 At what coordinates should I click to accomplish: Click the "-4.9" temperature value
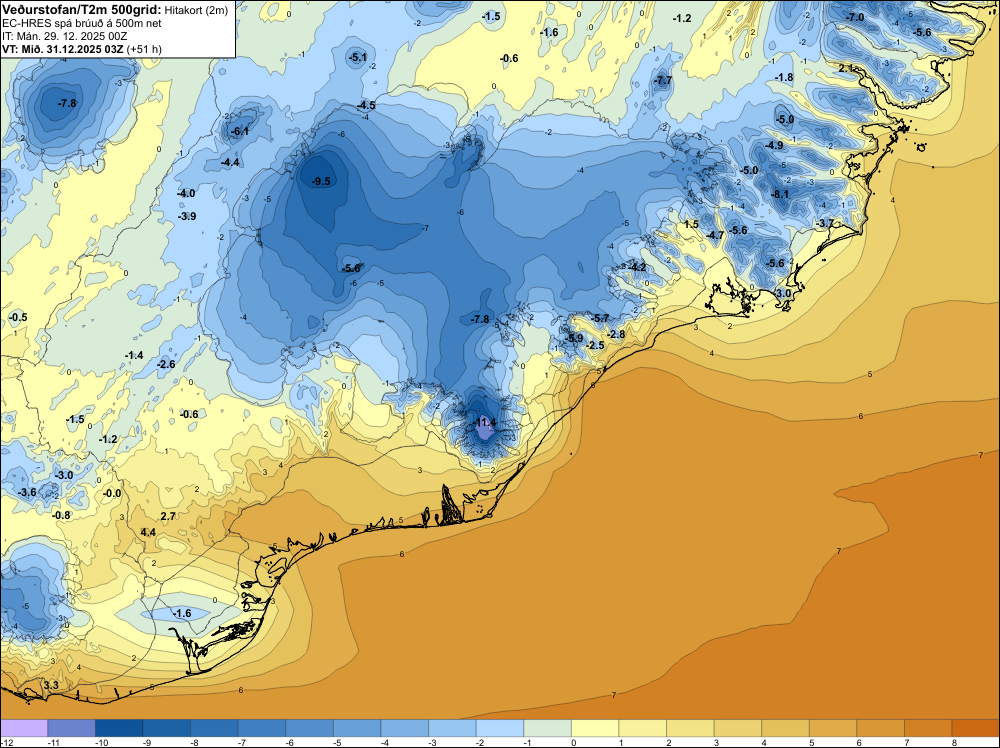pyautogui.click(x=774, y=145)
